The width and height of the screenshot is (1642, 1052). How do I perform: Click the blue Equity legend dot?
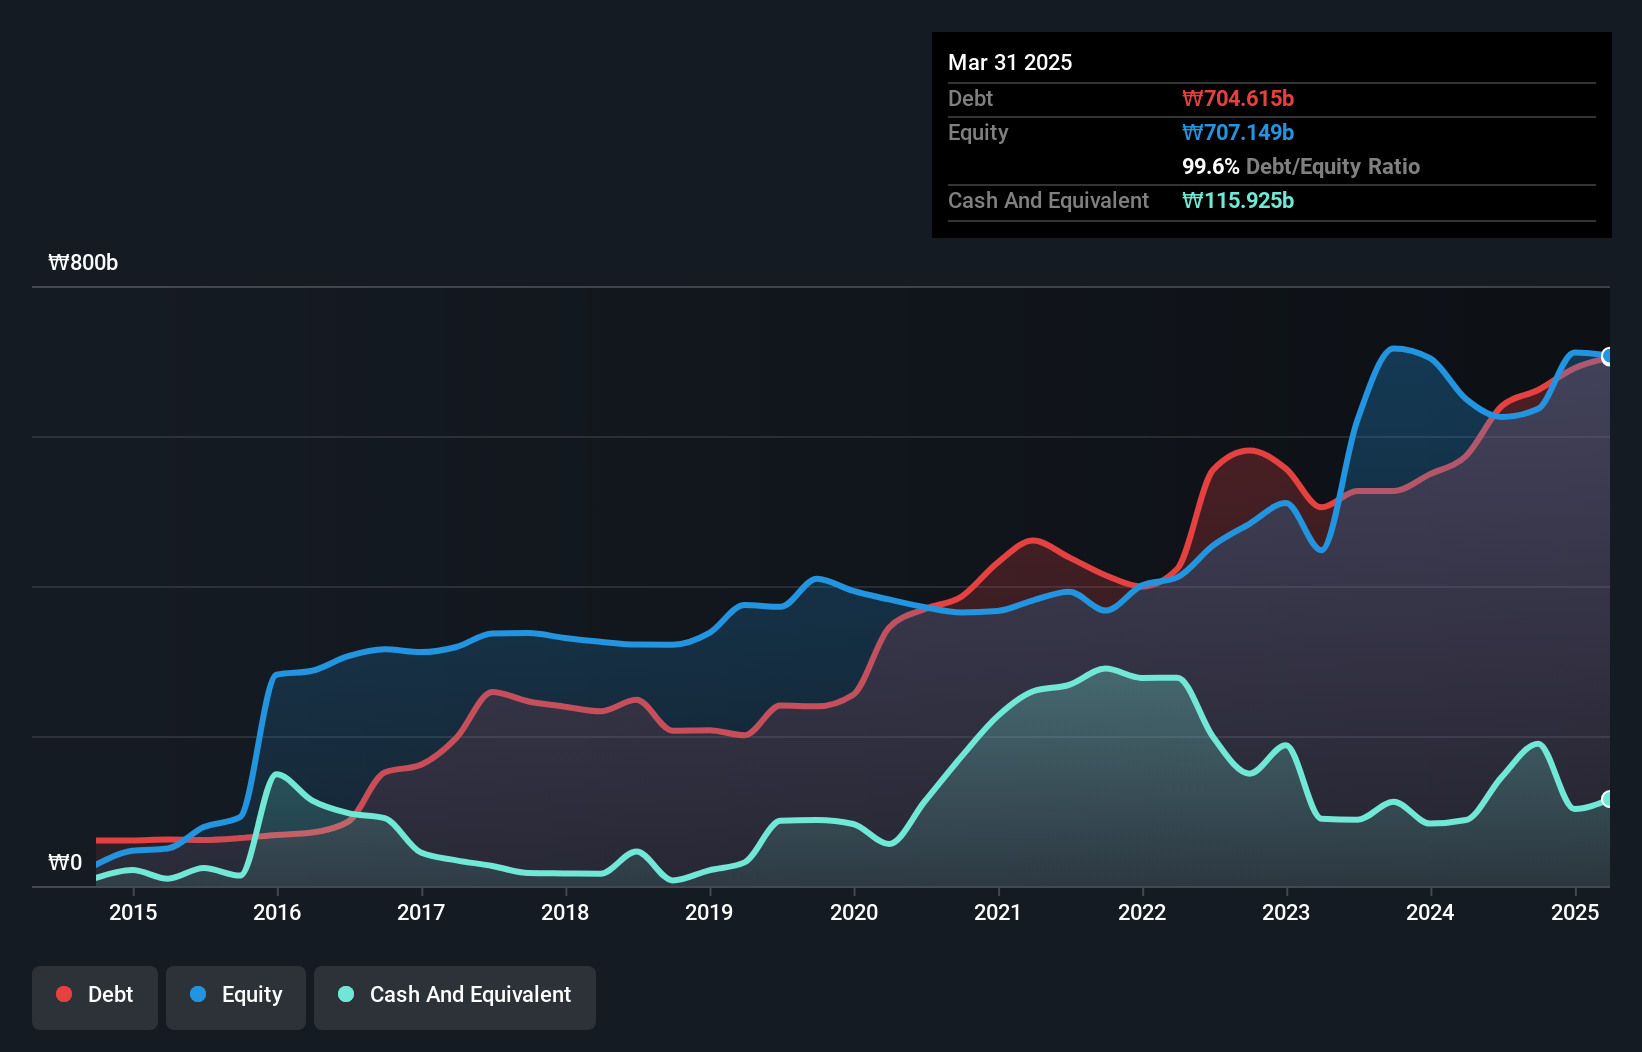(x=198, y=994)
